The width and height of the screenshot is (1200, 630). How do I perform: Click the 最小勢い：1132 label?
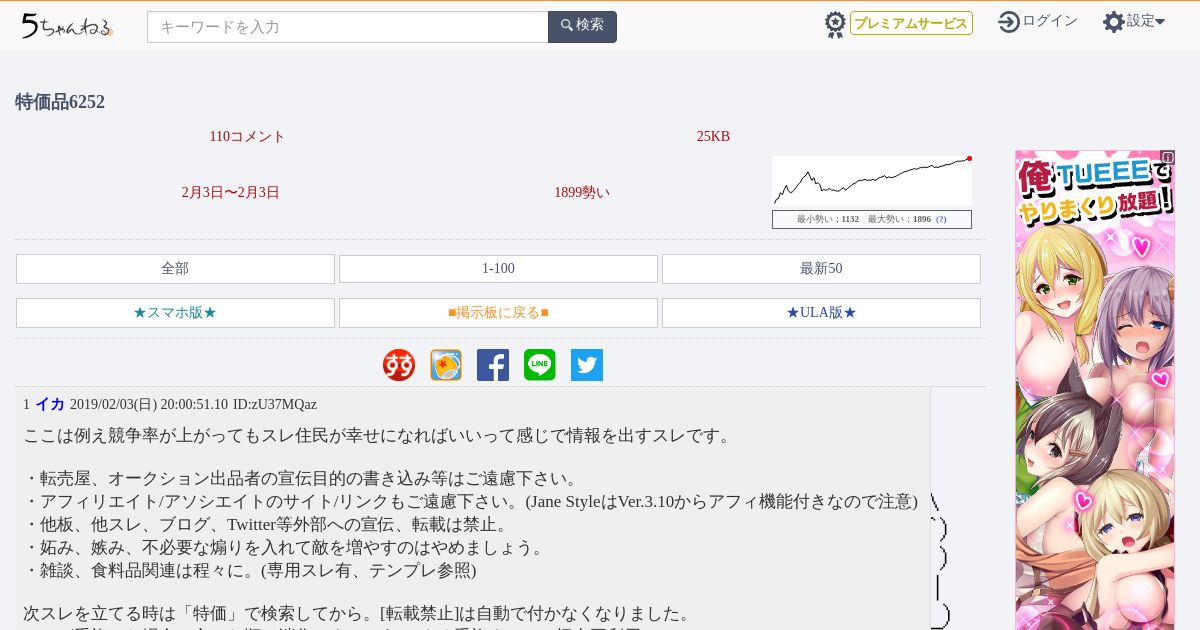point(828,219)
